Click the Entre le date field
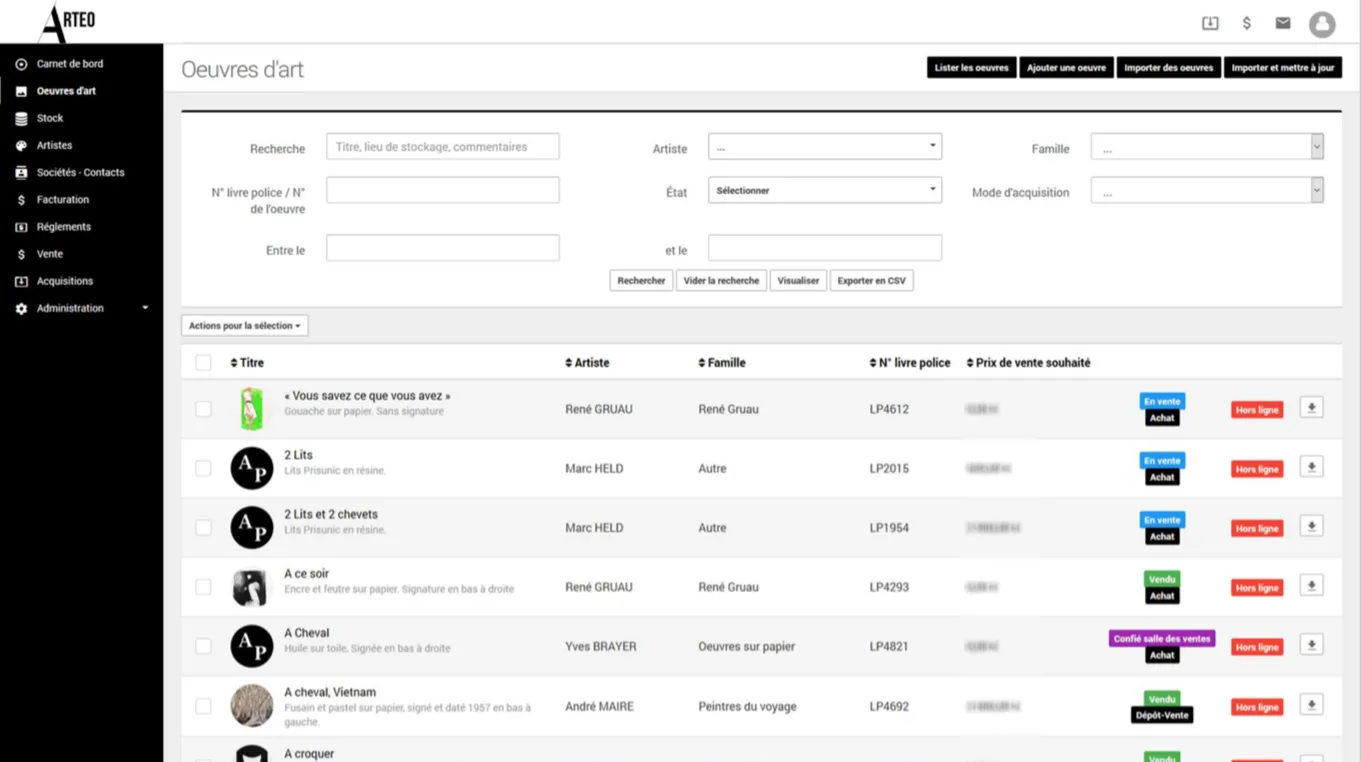Viewport: 1361px width, 762px height. [x=443, y=248]
